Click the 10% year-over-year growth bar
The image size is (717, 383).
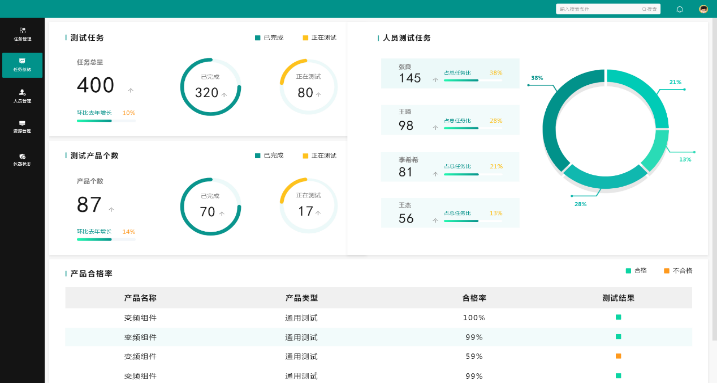point(106,121)
